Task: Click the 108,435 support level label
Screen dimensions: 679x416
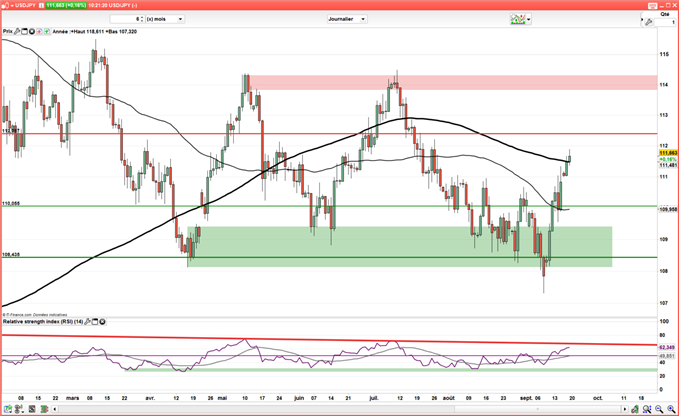Action: tap(11, 255)
